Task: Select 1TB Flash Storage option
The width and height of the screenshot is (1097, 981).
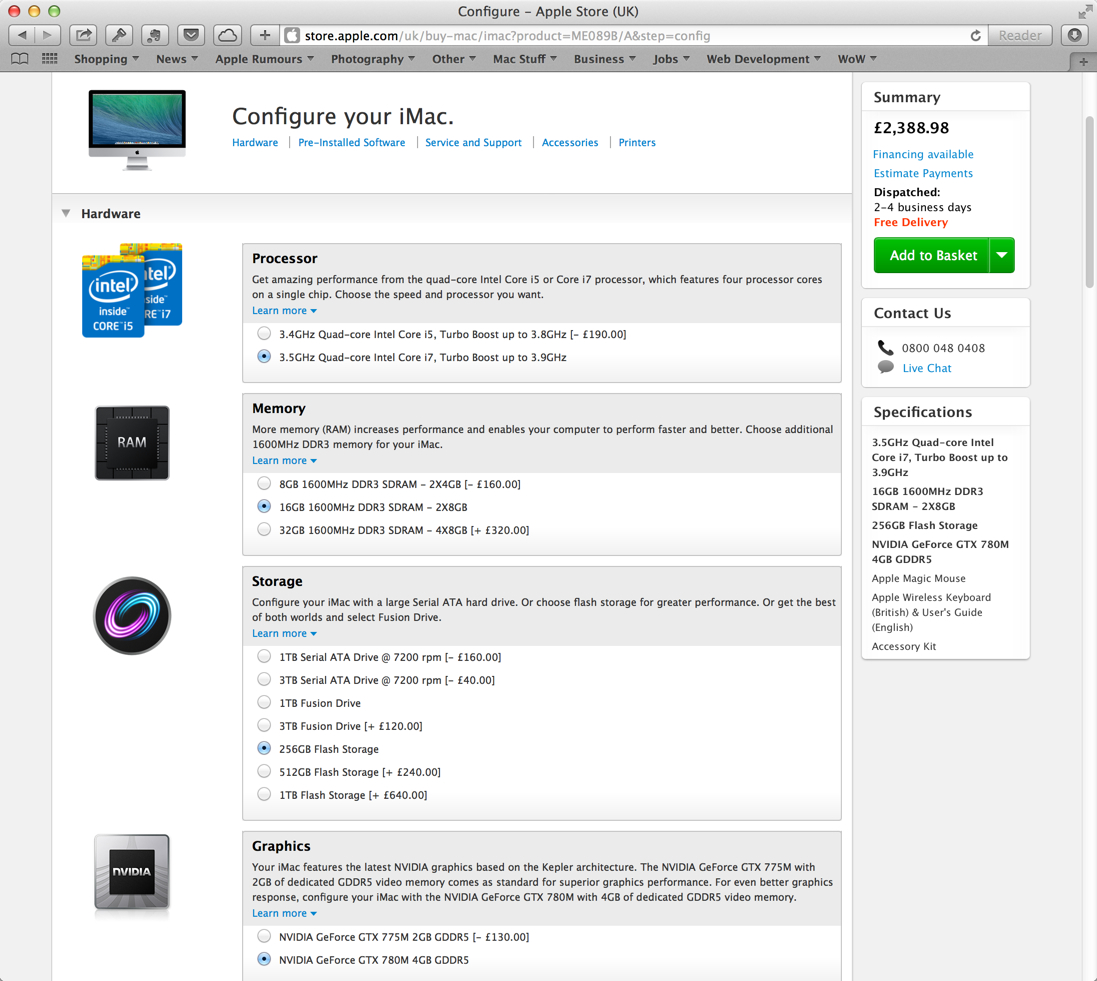Action: coord(264,795)
